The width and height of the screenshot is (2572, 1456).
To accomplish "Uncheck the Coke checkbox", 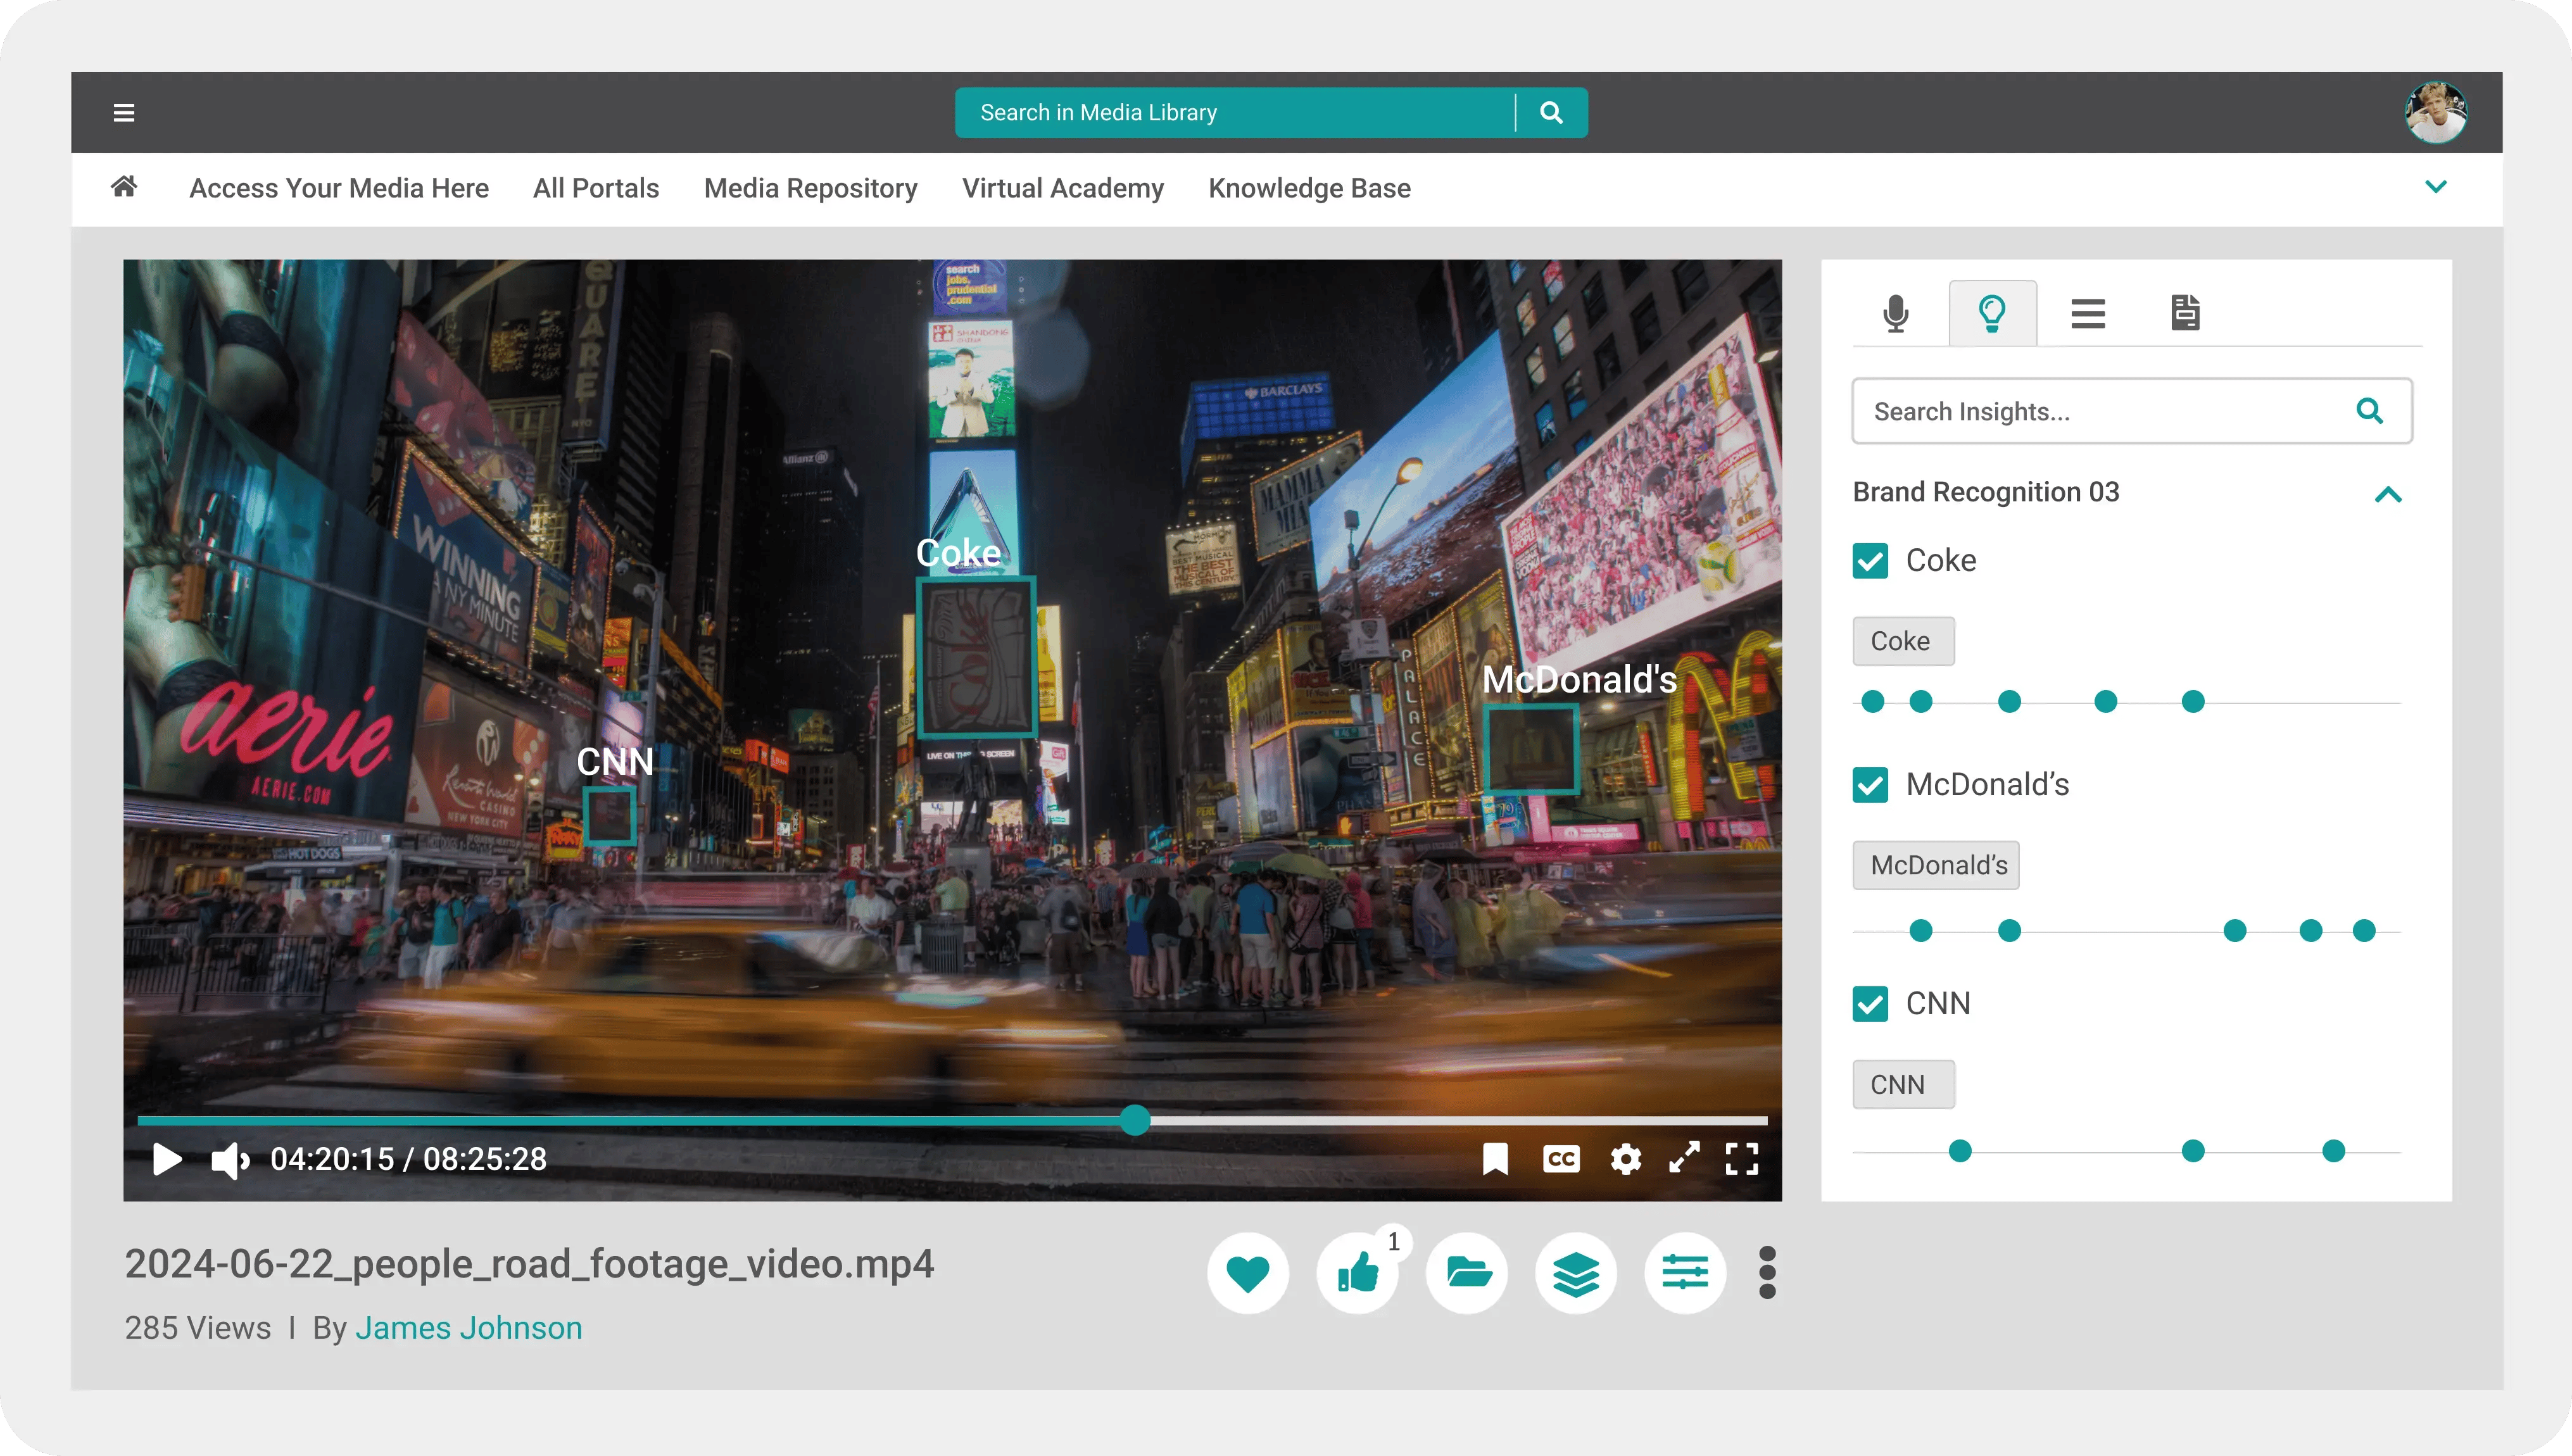I will pos(1870,561).
